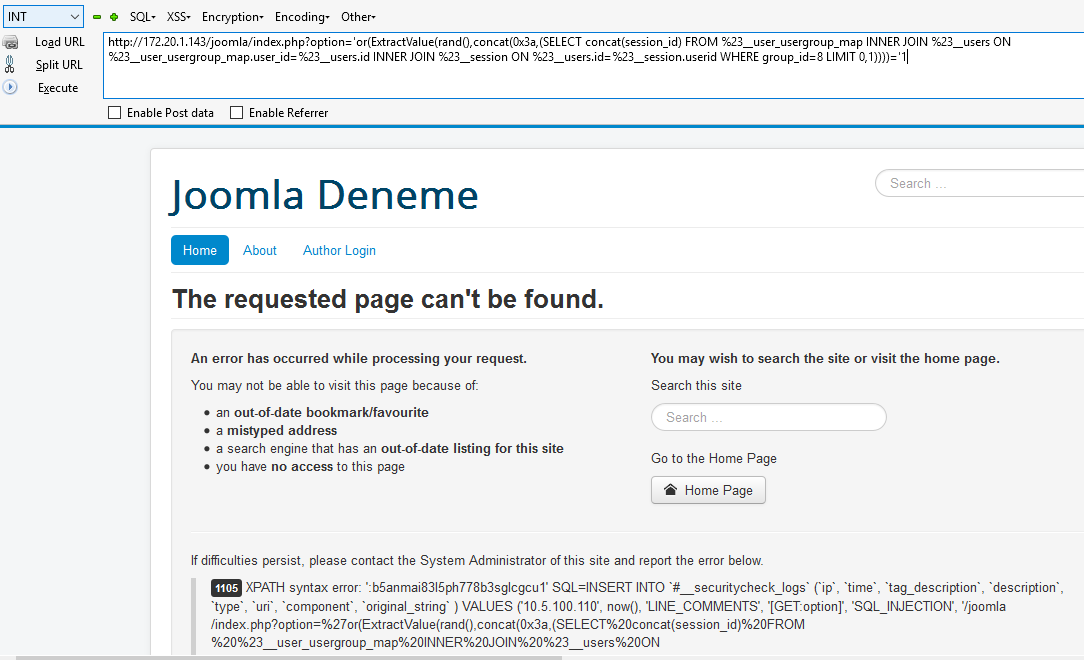Image resolution: width=1084 pixels, height=660 pixels.
Task: Open the Other menu
Action: pyautogui.click(x=358, y=17)
